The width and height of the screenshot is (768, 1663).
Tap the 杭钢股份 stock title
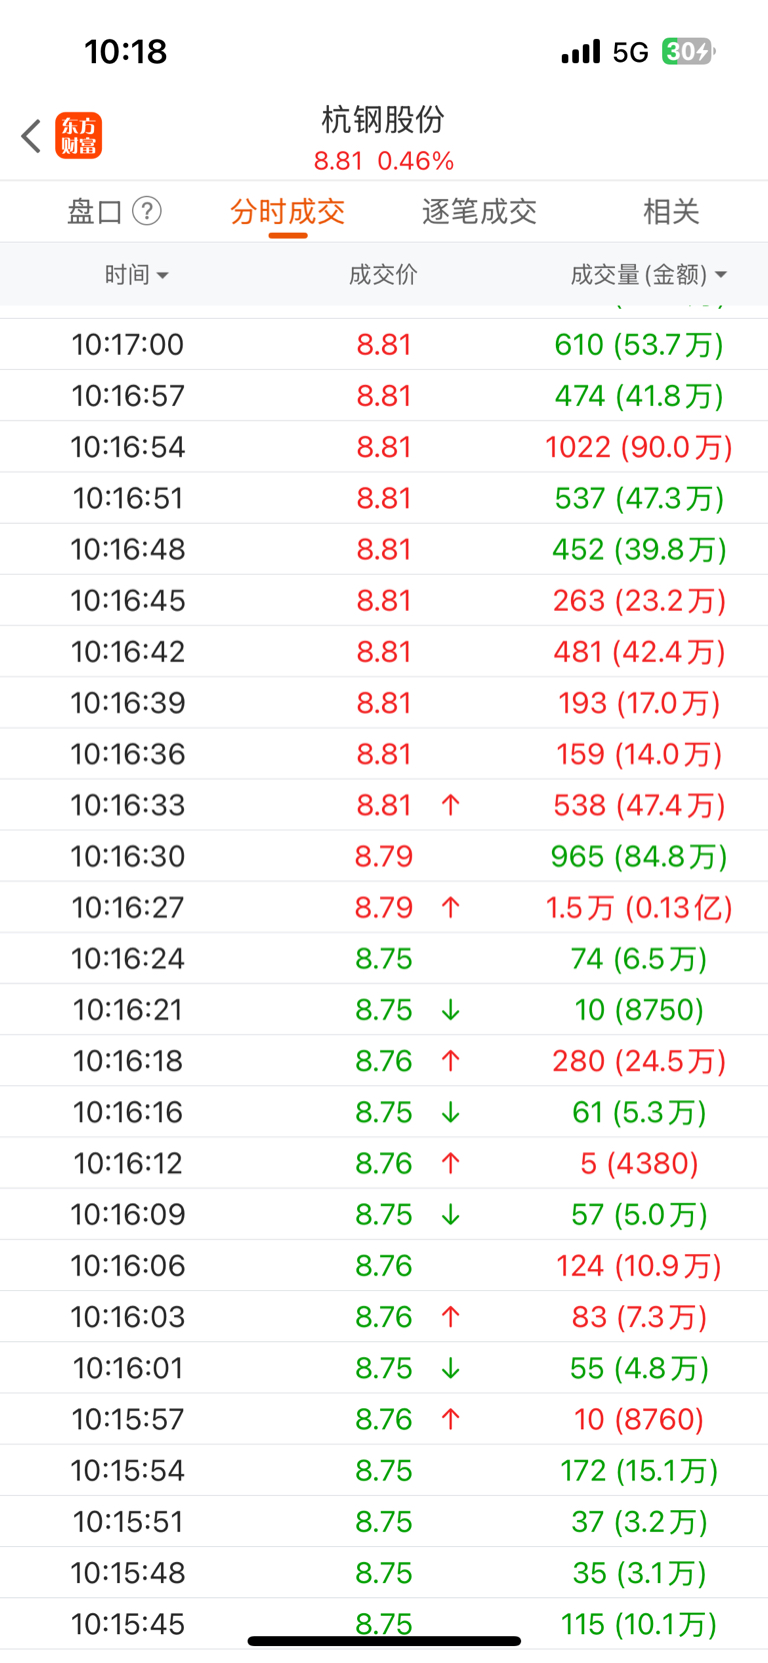[x=383, y=119]
